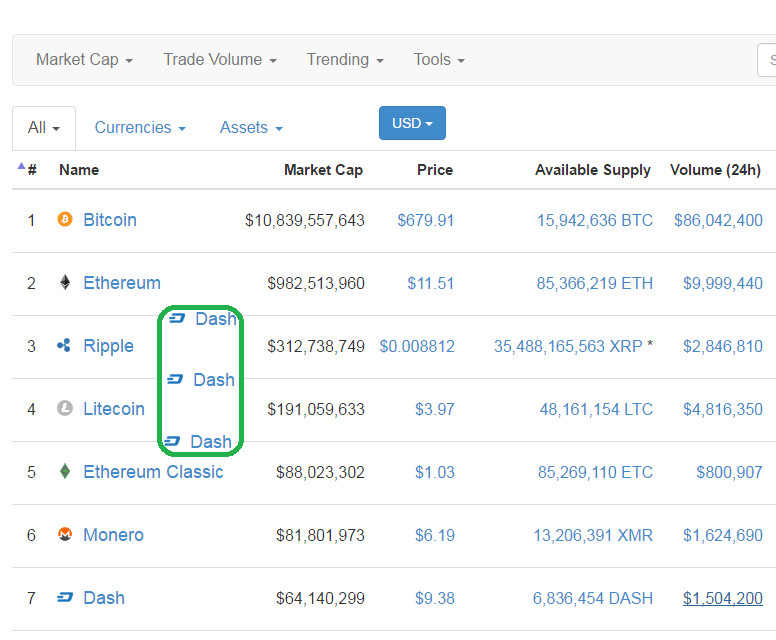Click the Ethereum diamond icon
This screenshot has width=776, height=640.
click(65, 282)
